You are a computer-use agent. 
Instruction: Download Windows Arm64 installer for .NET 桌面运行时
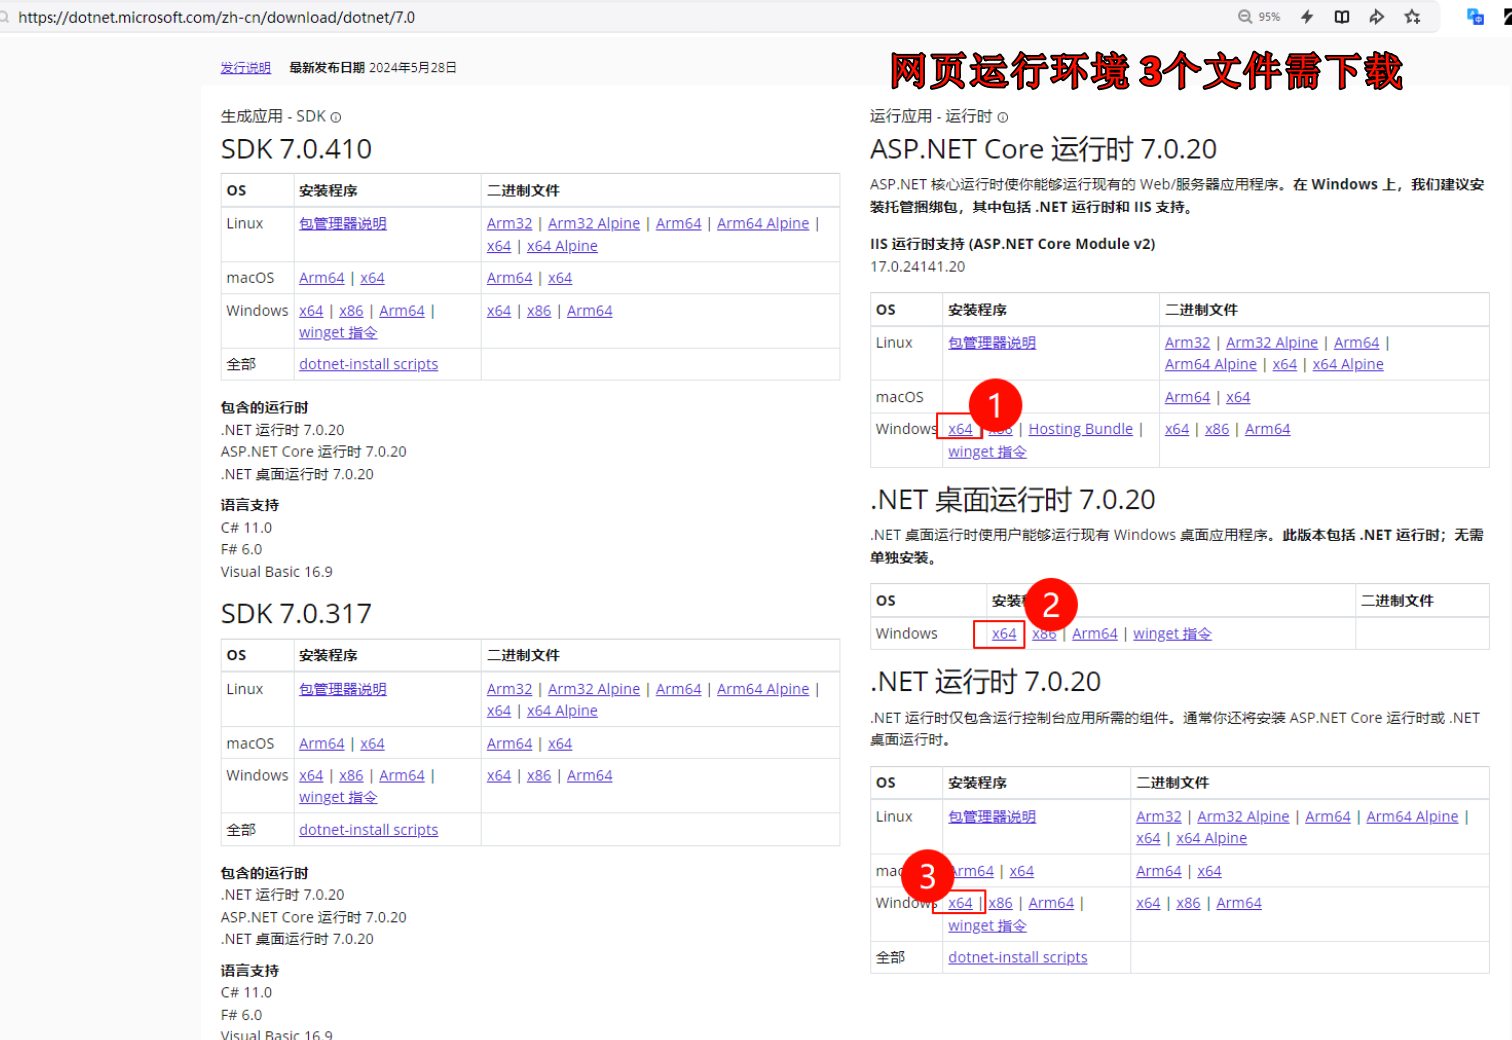1095,634
